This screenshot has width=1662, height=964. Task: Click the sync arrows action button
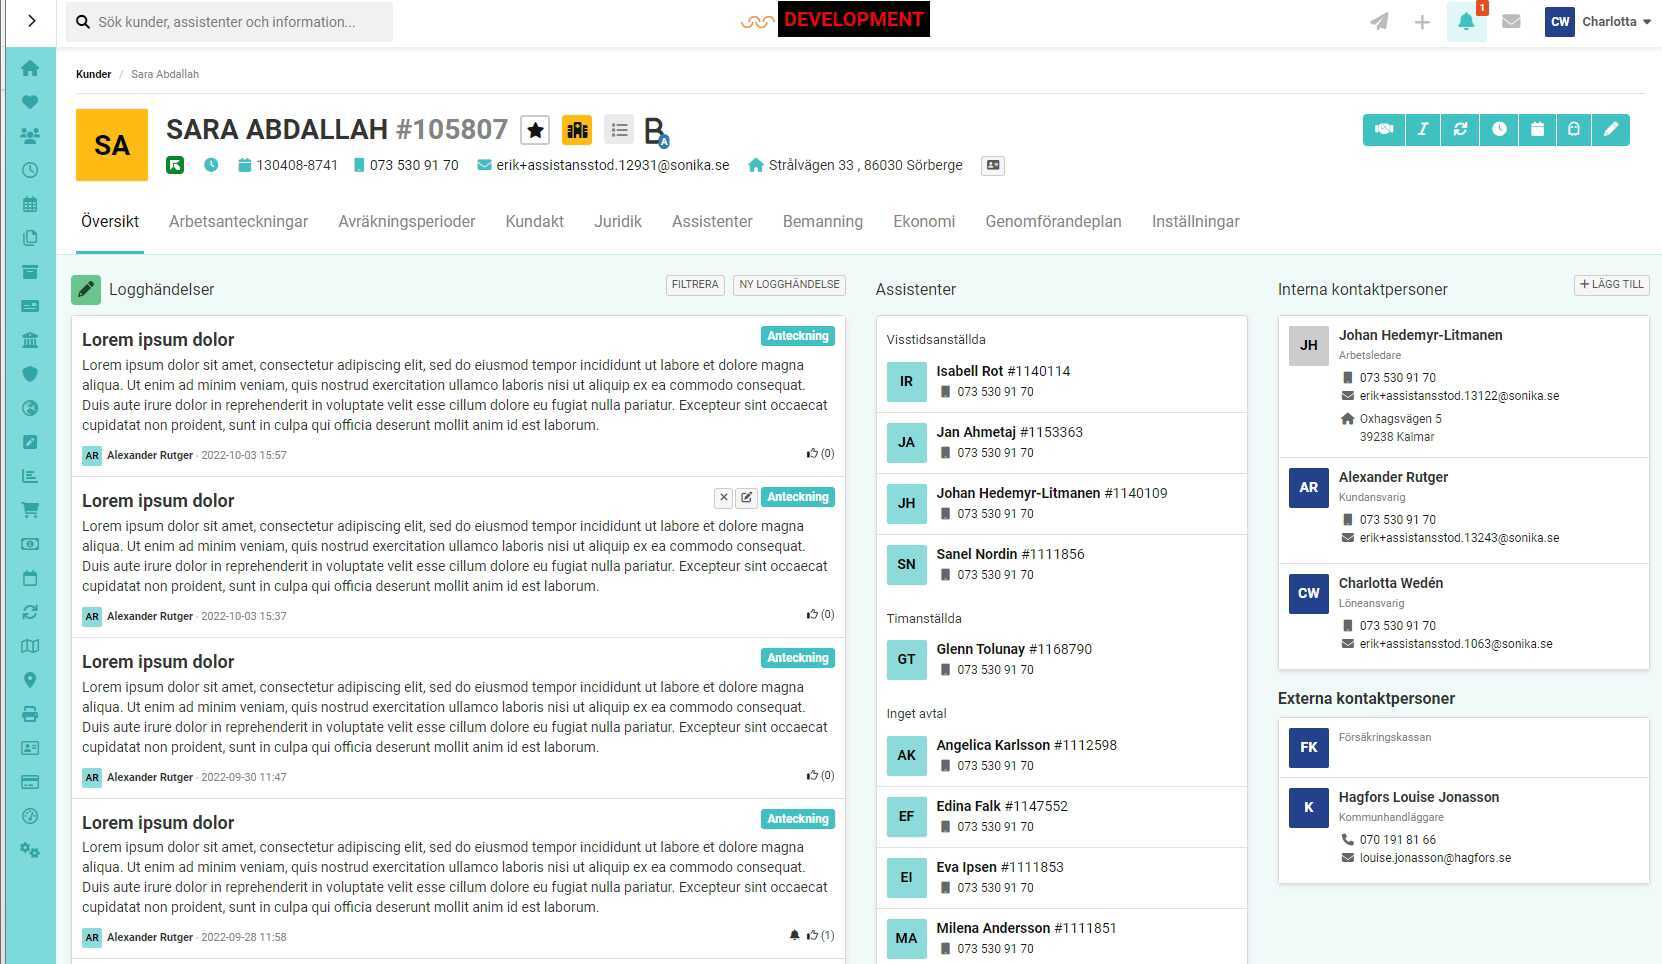pyautogui.click(x=1460, y=130)
